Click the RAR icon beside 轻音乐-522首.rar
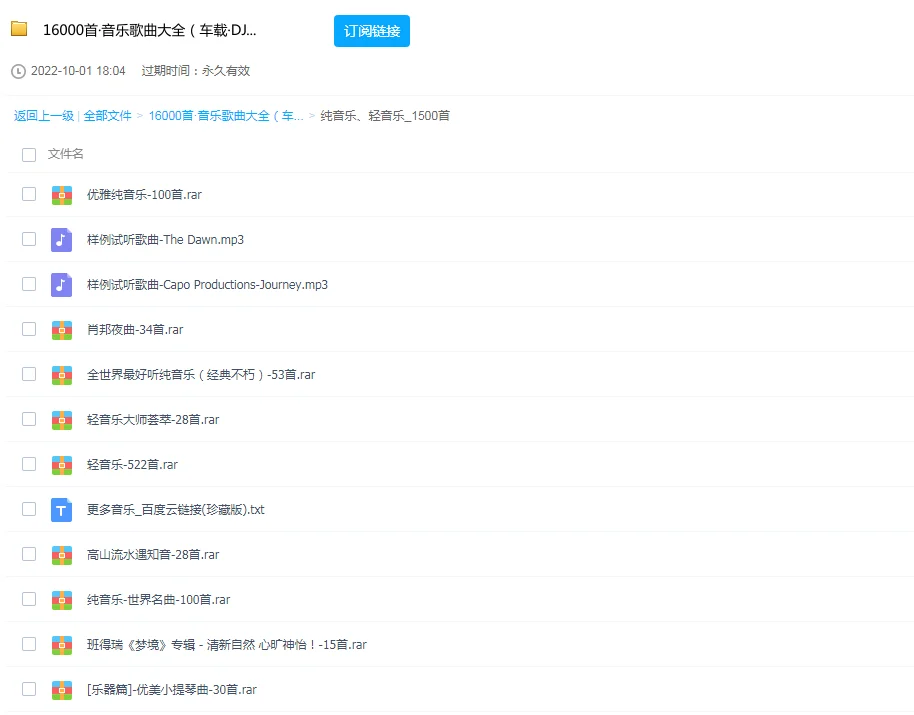This screenshot has height=715, width=914. coord(62,464)
